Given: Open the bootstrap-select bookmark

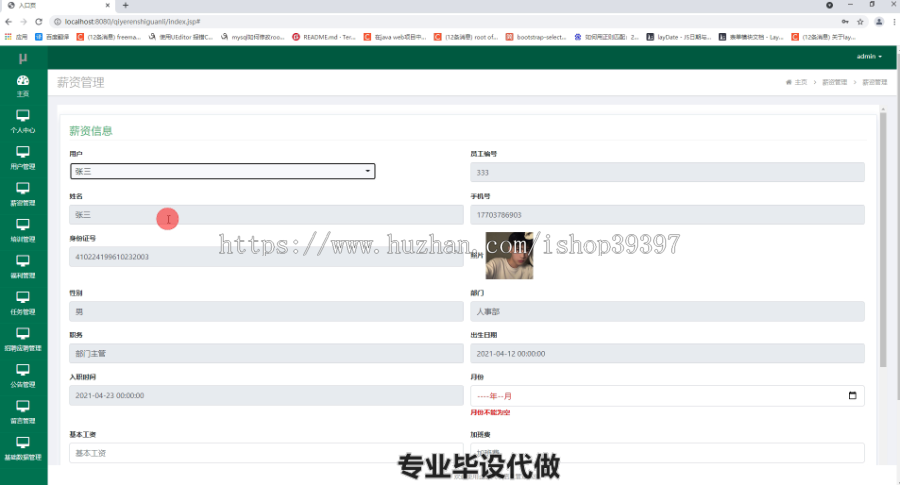Looking at the screenshot, I should pos(536,37).
